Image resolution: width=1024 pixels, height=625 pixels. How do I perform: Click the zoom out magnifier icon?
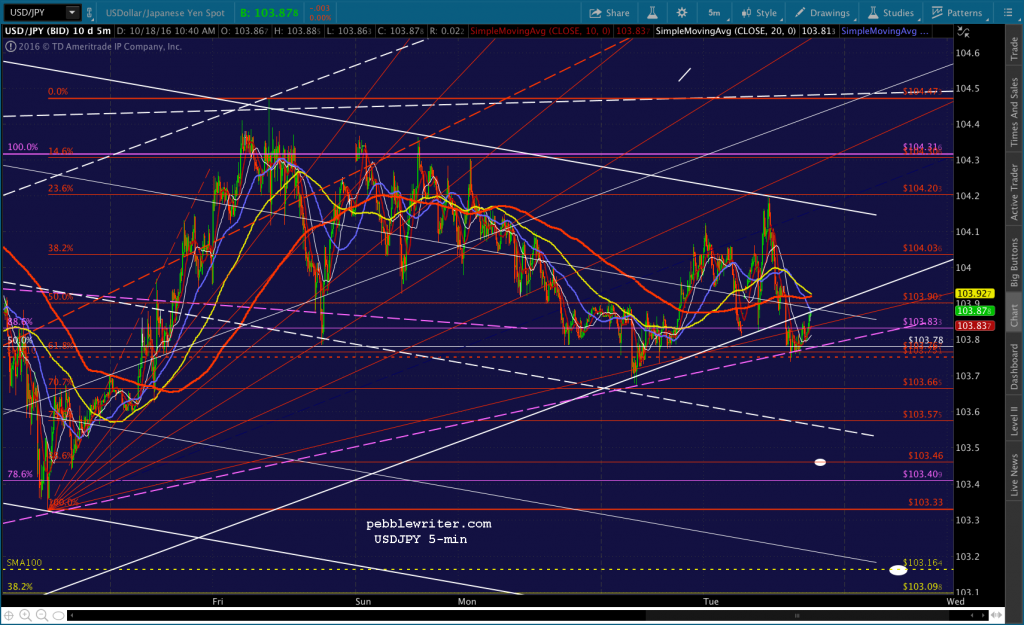click(x=42, y=615)
